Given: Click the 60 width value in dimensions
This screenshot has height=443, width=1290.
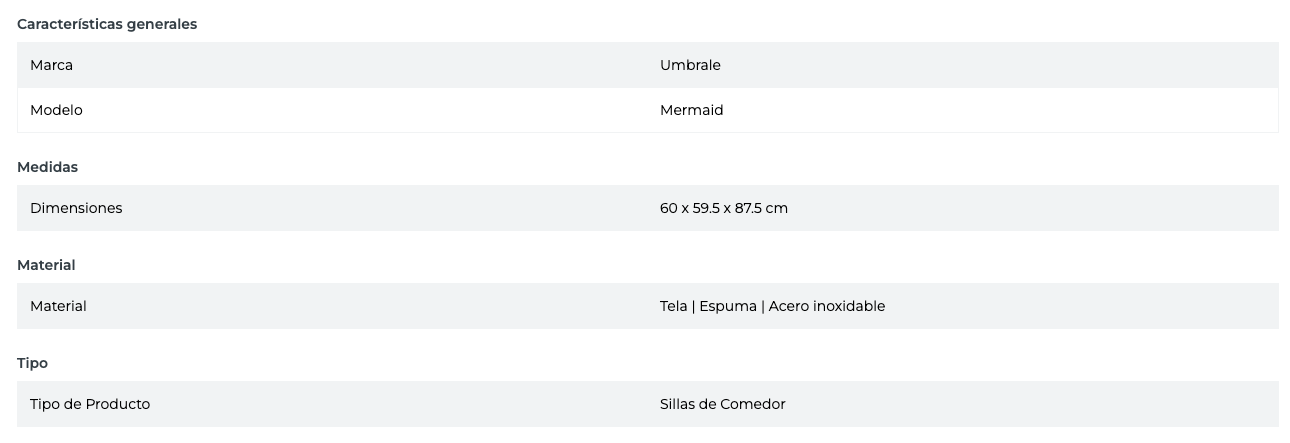Looking at the screenshot, I should tap(669, 208).
